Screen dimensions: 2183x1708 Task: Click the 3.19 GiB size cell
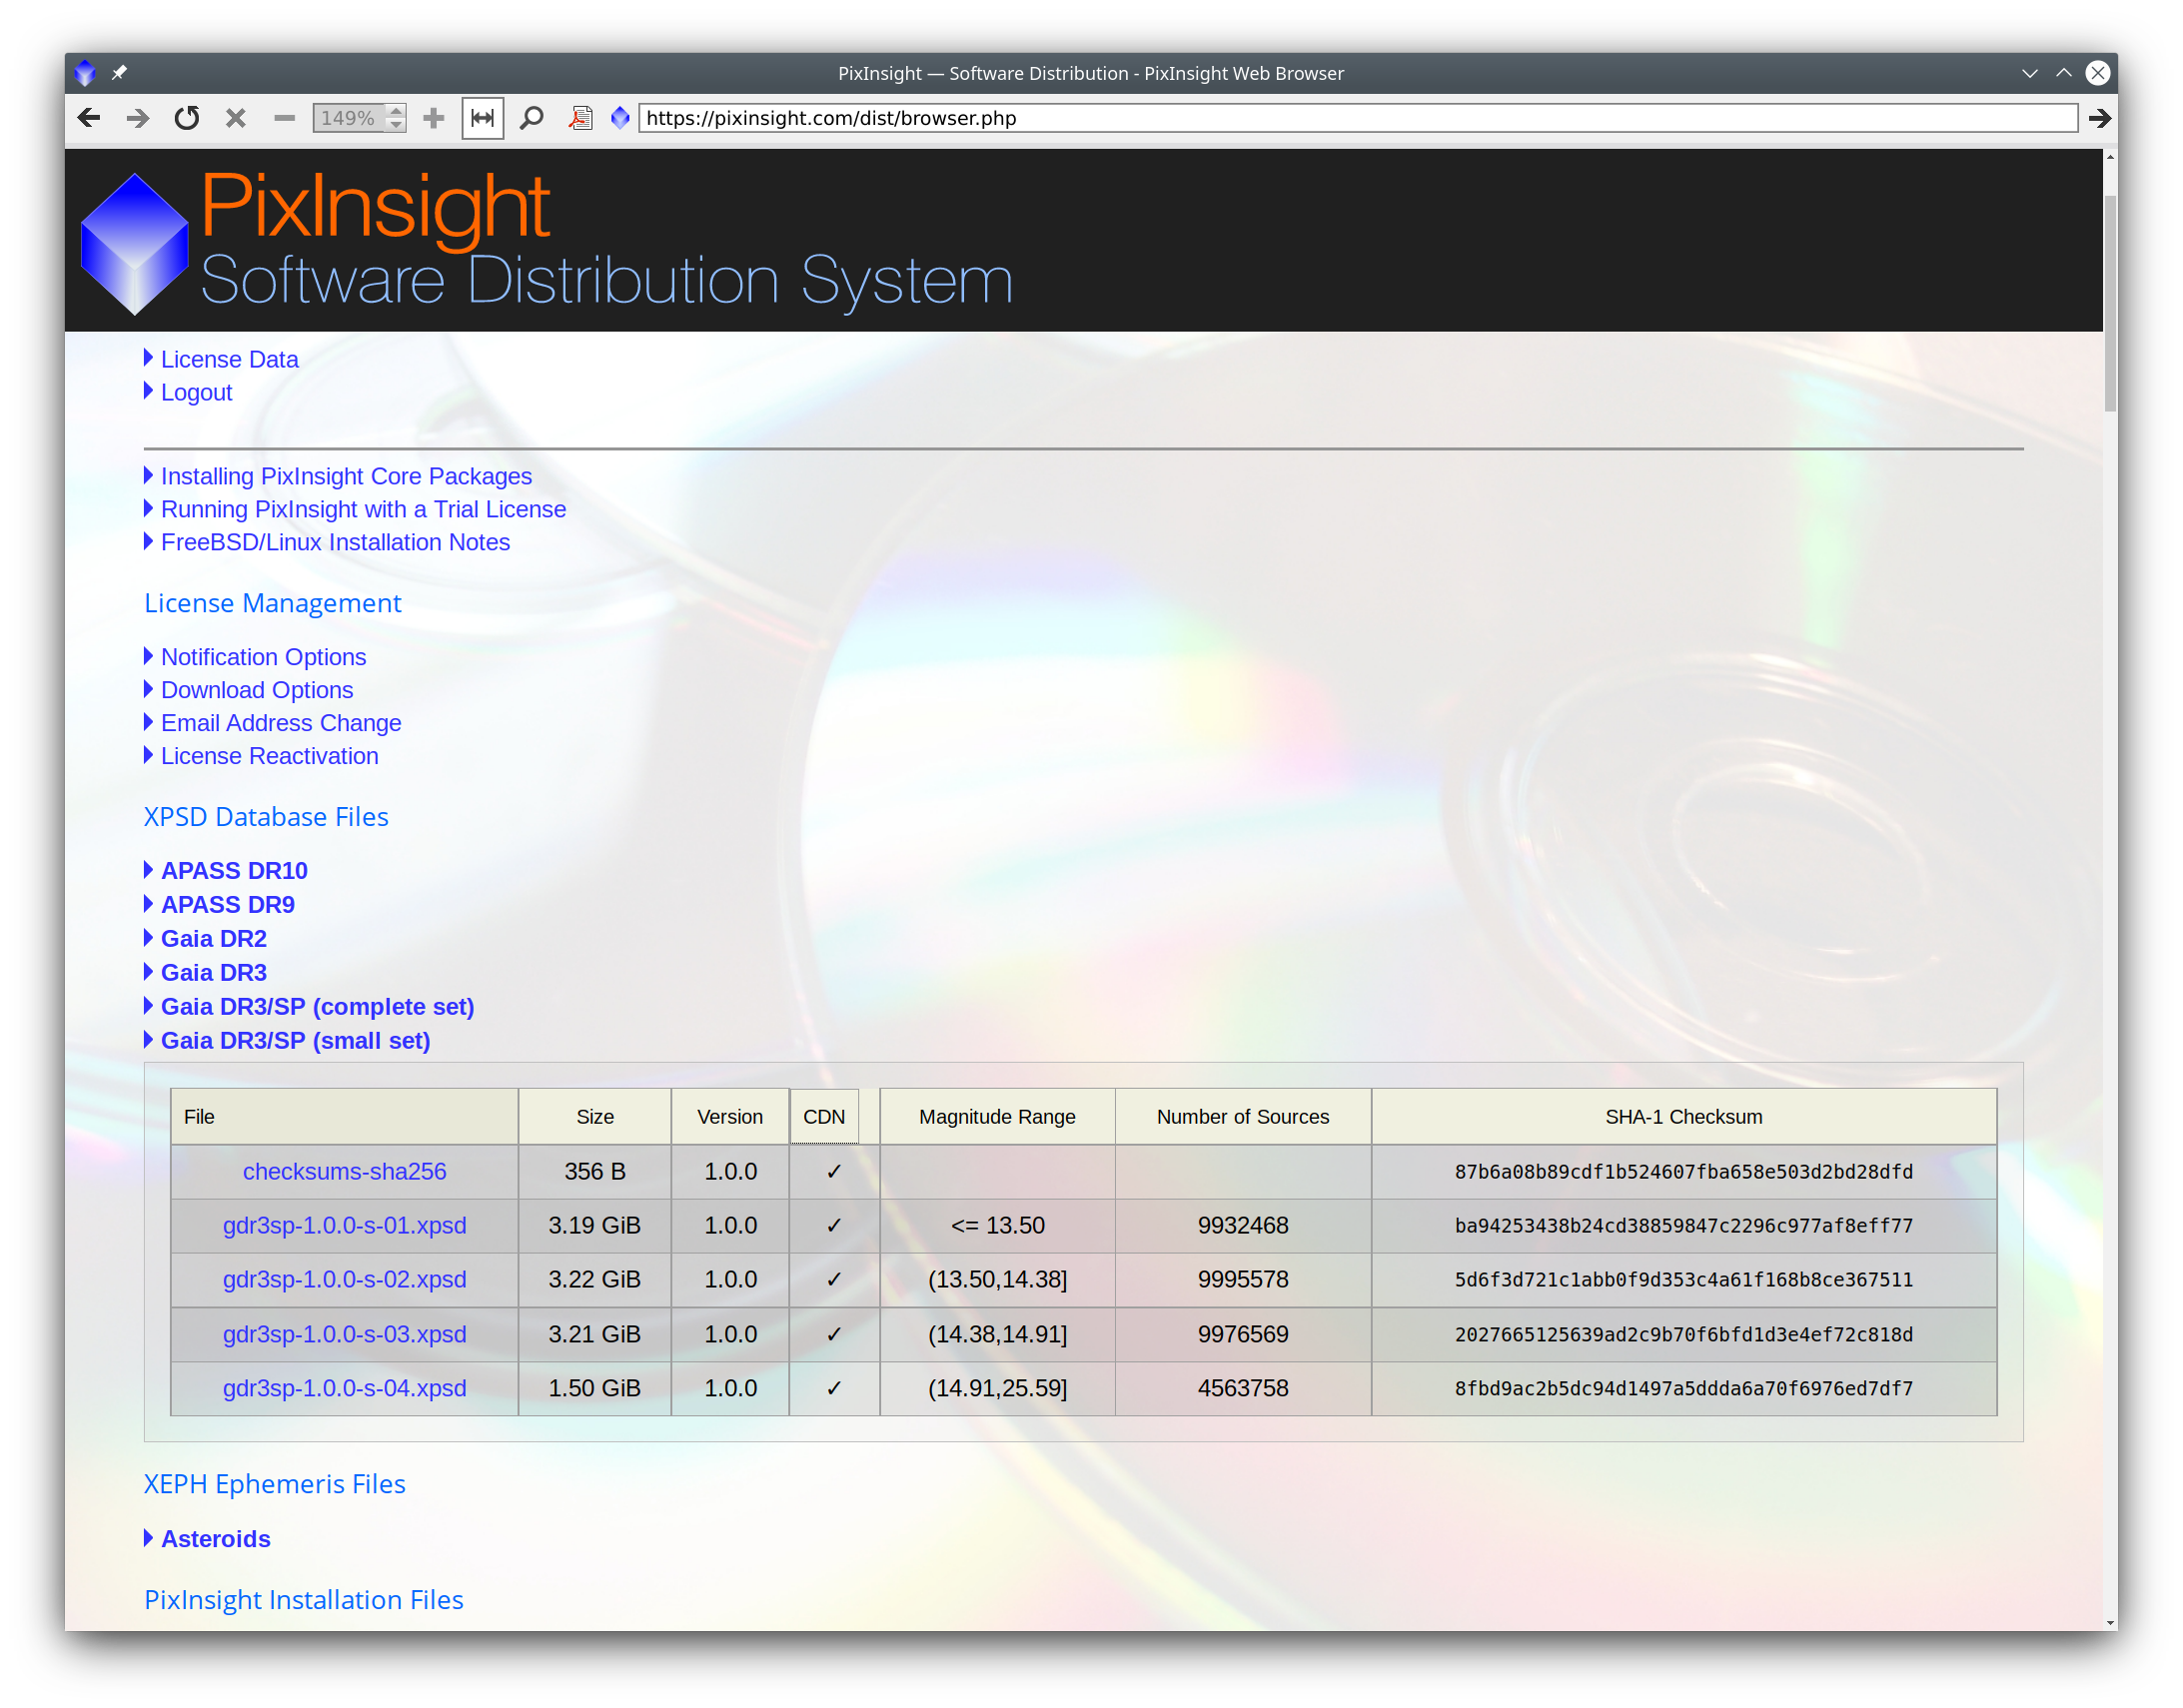[595, 1225]
